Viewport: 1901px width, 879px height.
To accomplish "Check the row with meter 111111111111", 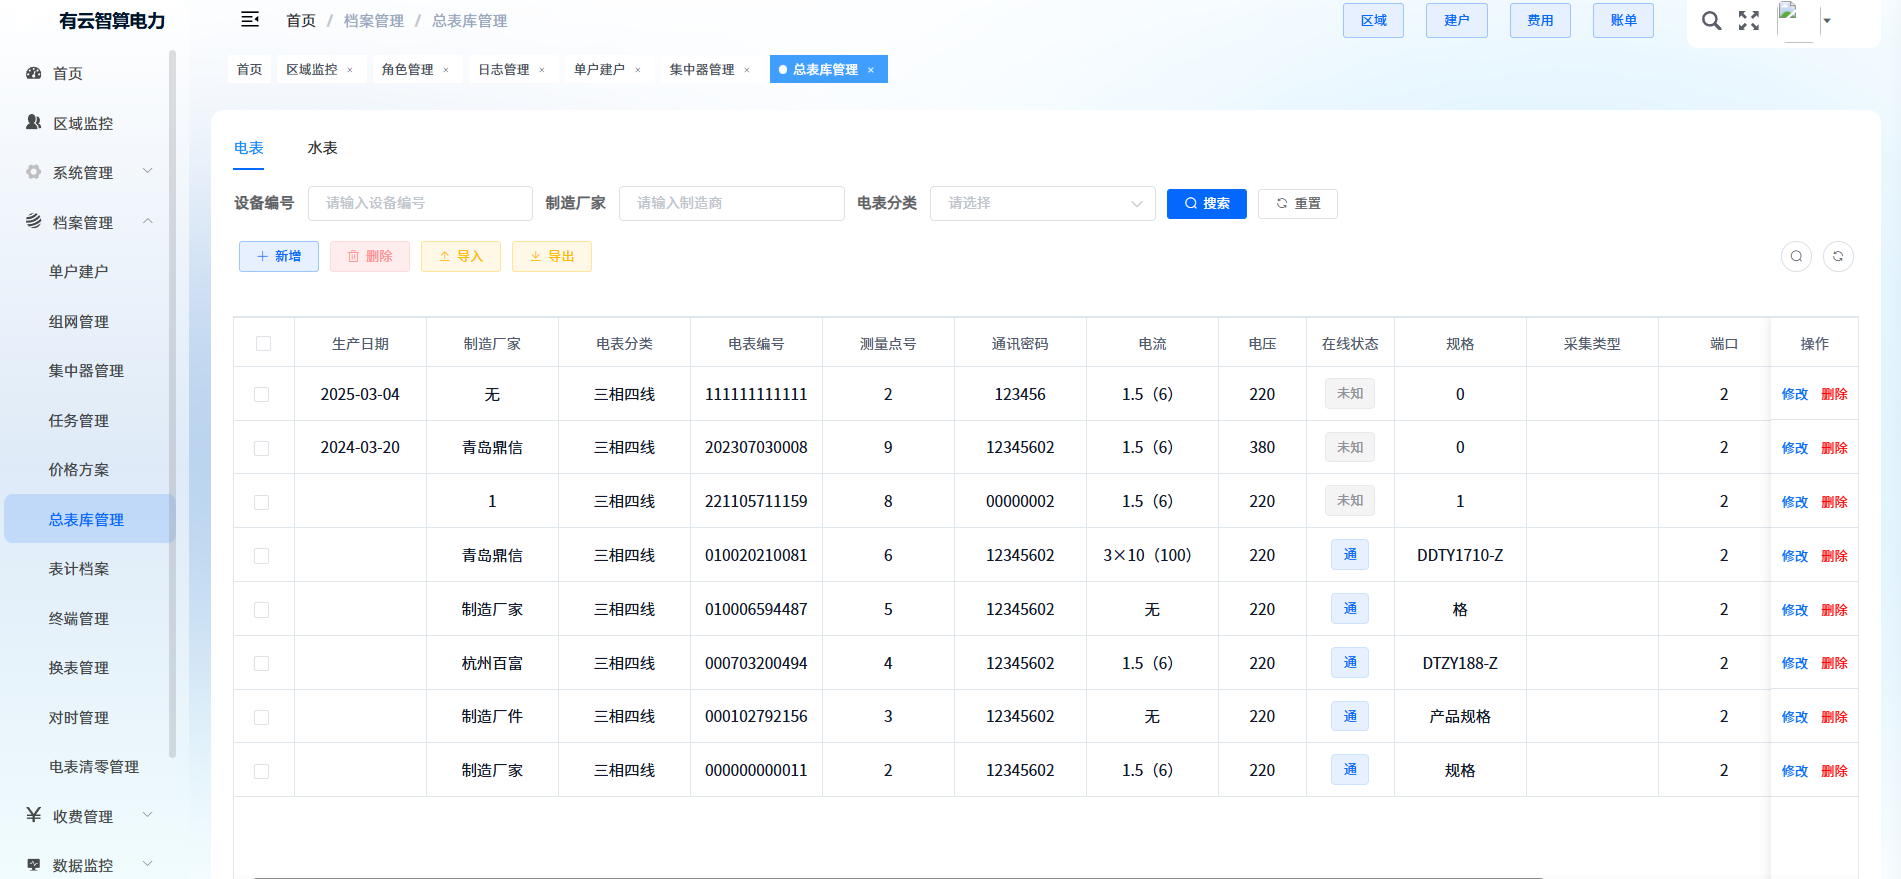I will (x=262, y=395).
